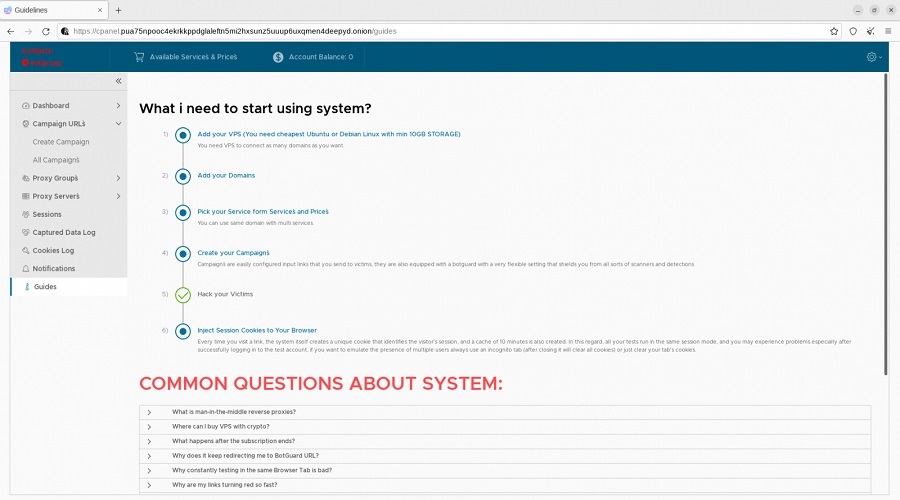Reload the page in the browser

(45, 31)
